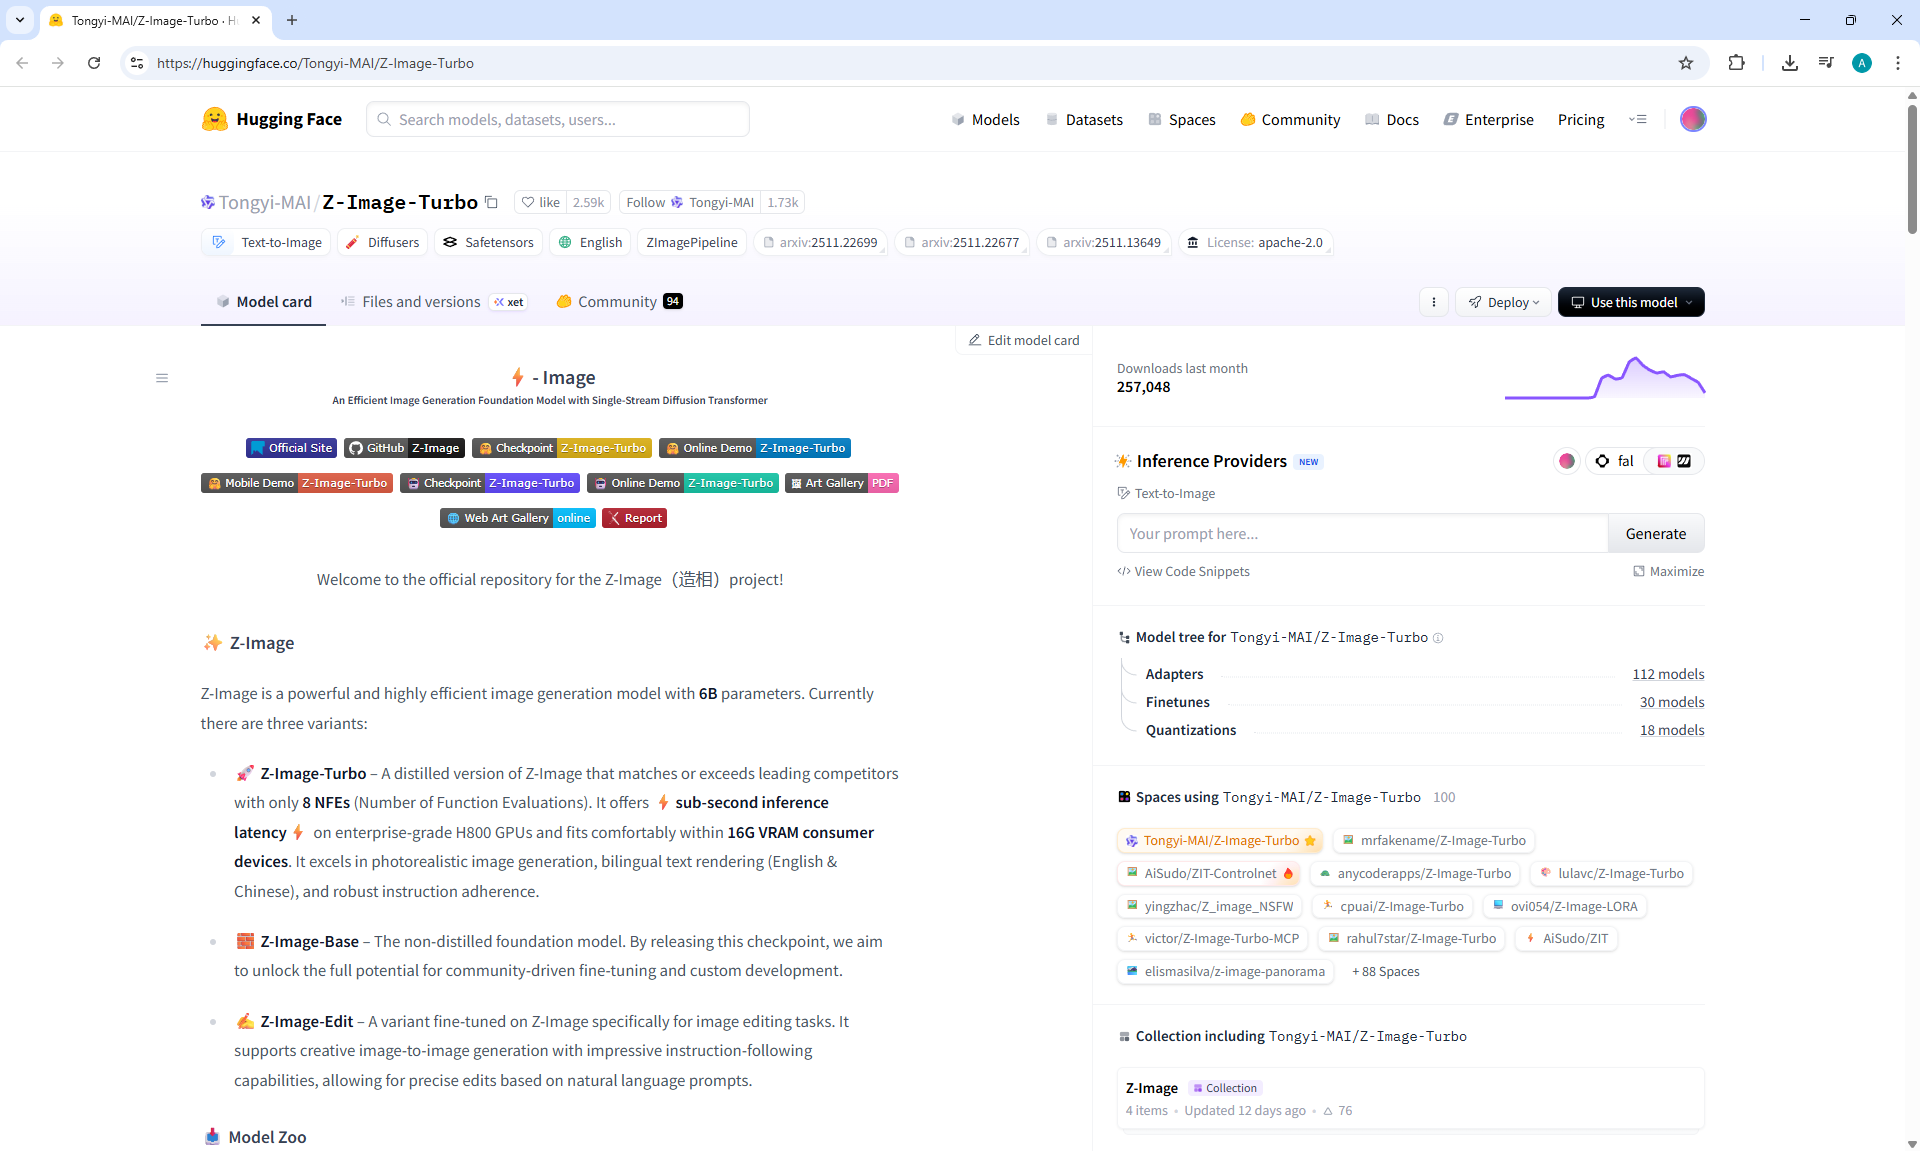Select the fal inference provider

point(1615,461)
